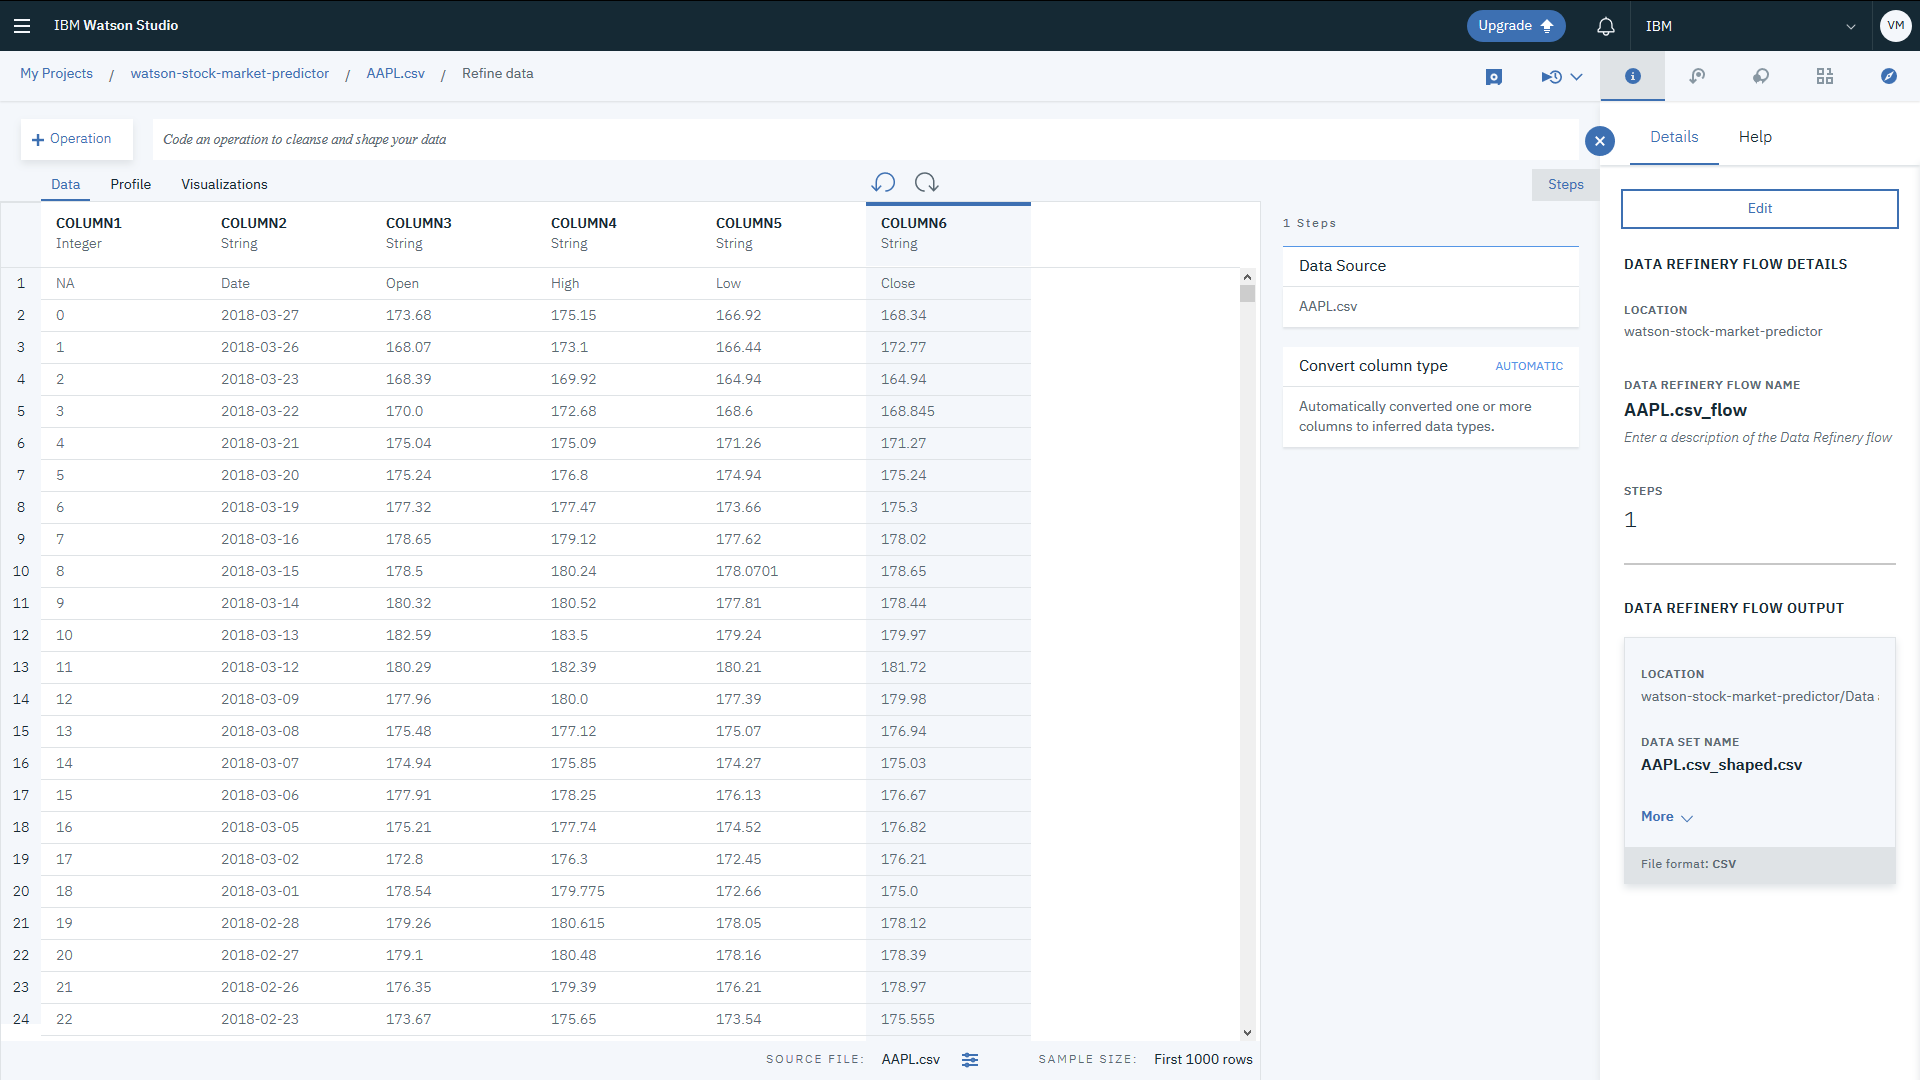Click the comments chat bubble icon
The image size is (1920, 1080).
[1761, 77]
